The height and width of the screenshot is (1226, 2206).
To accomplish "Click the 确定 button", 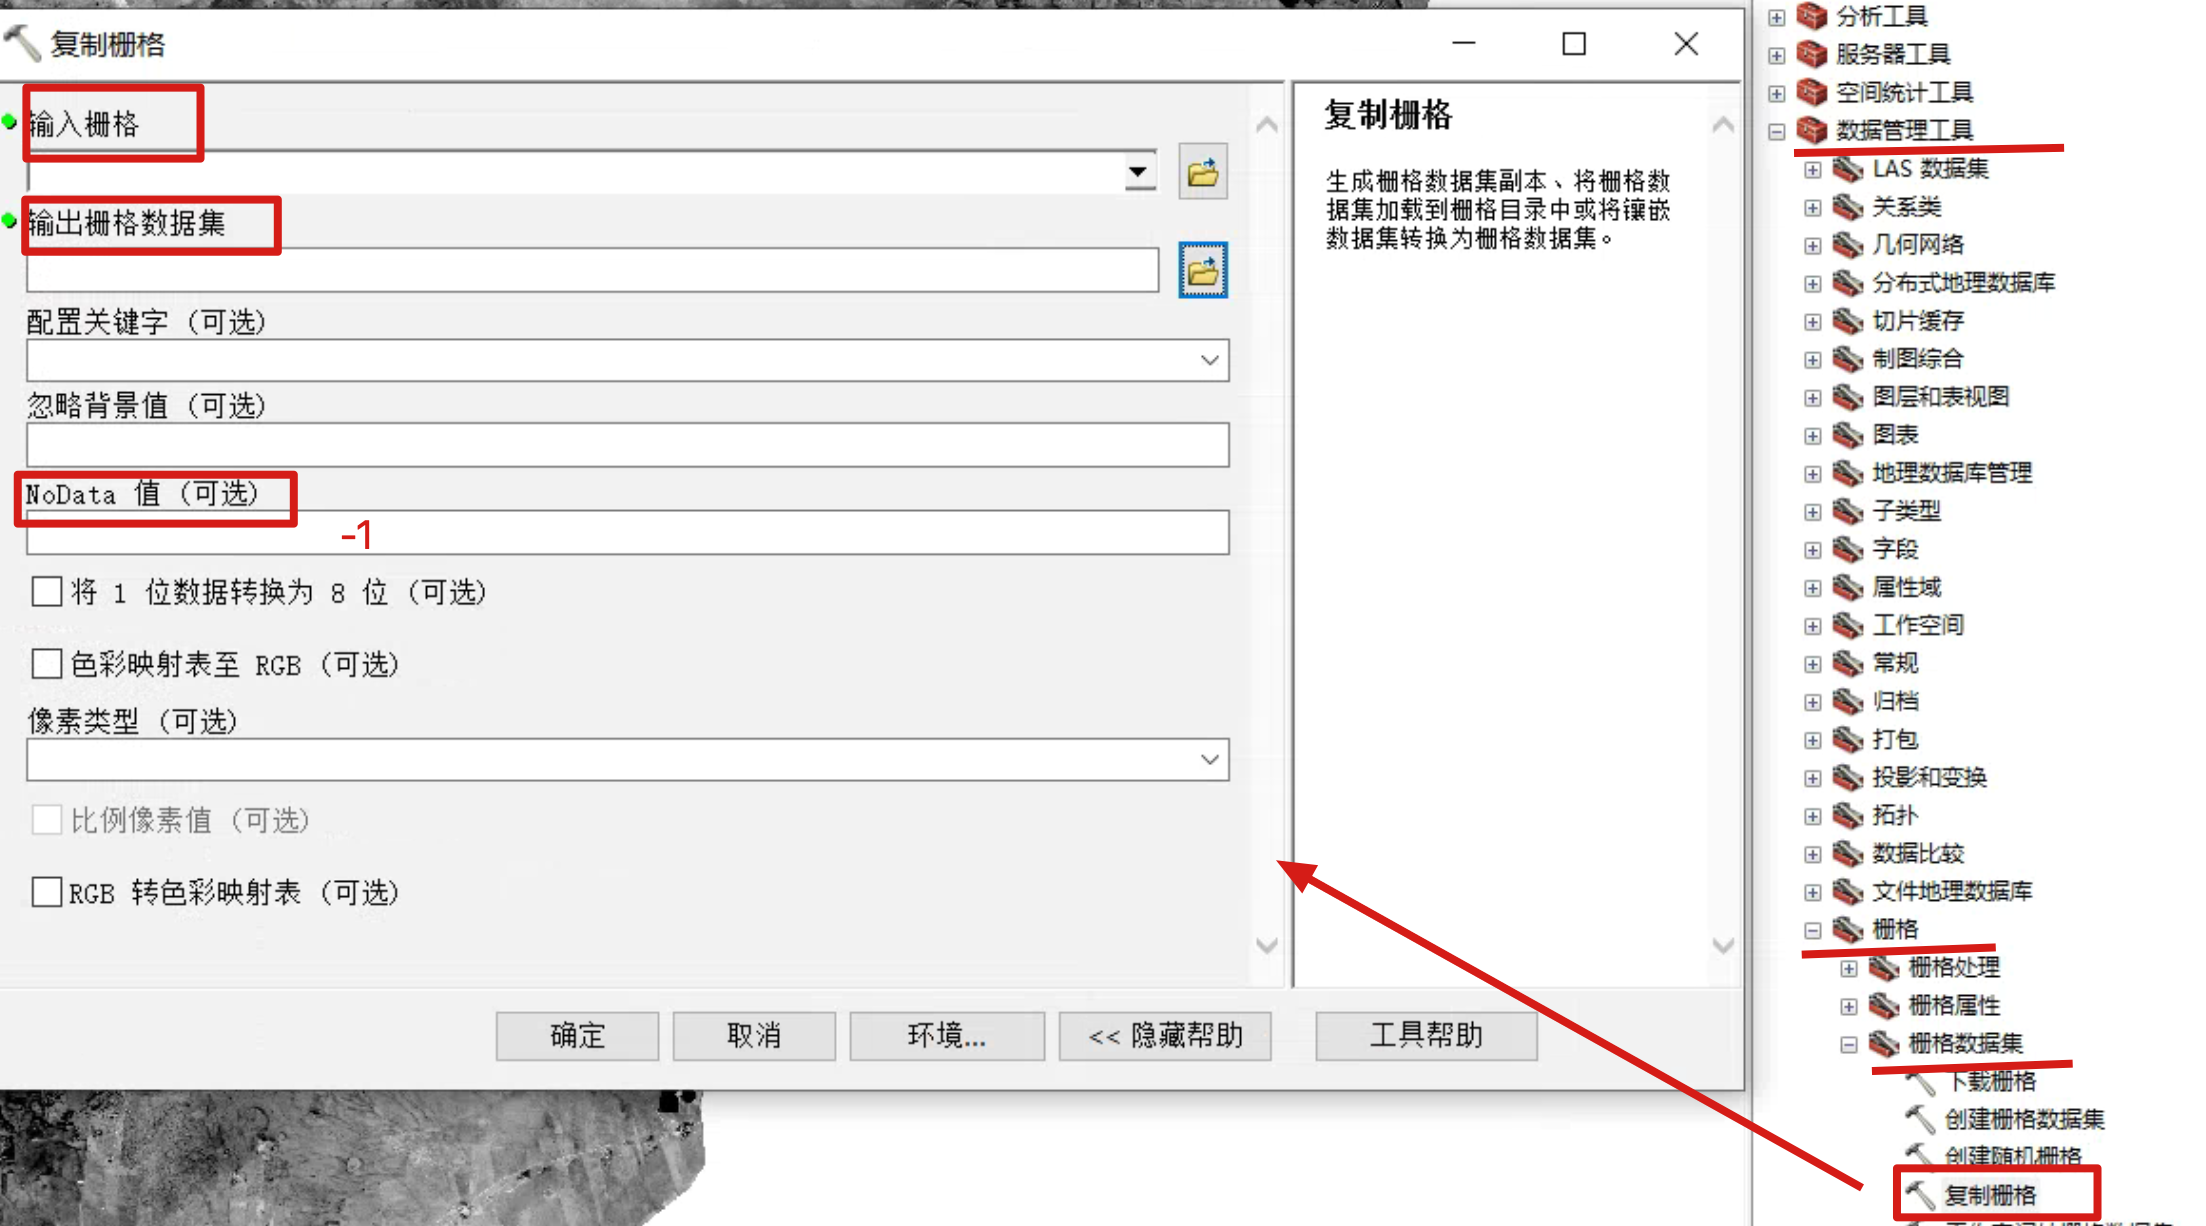I will pyautogui.click(x=576, y=1036).
